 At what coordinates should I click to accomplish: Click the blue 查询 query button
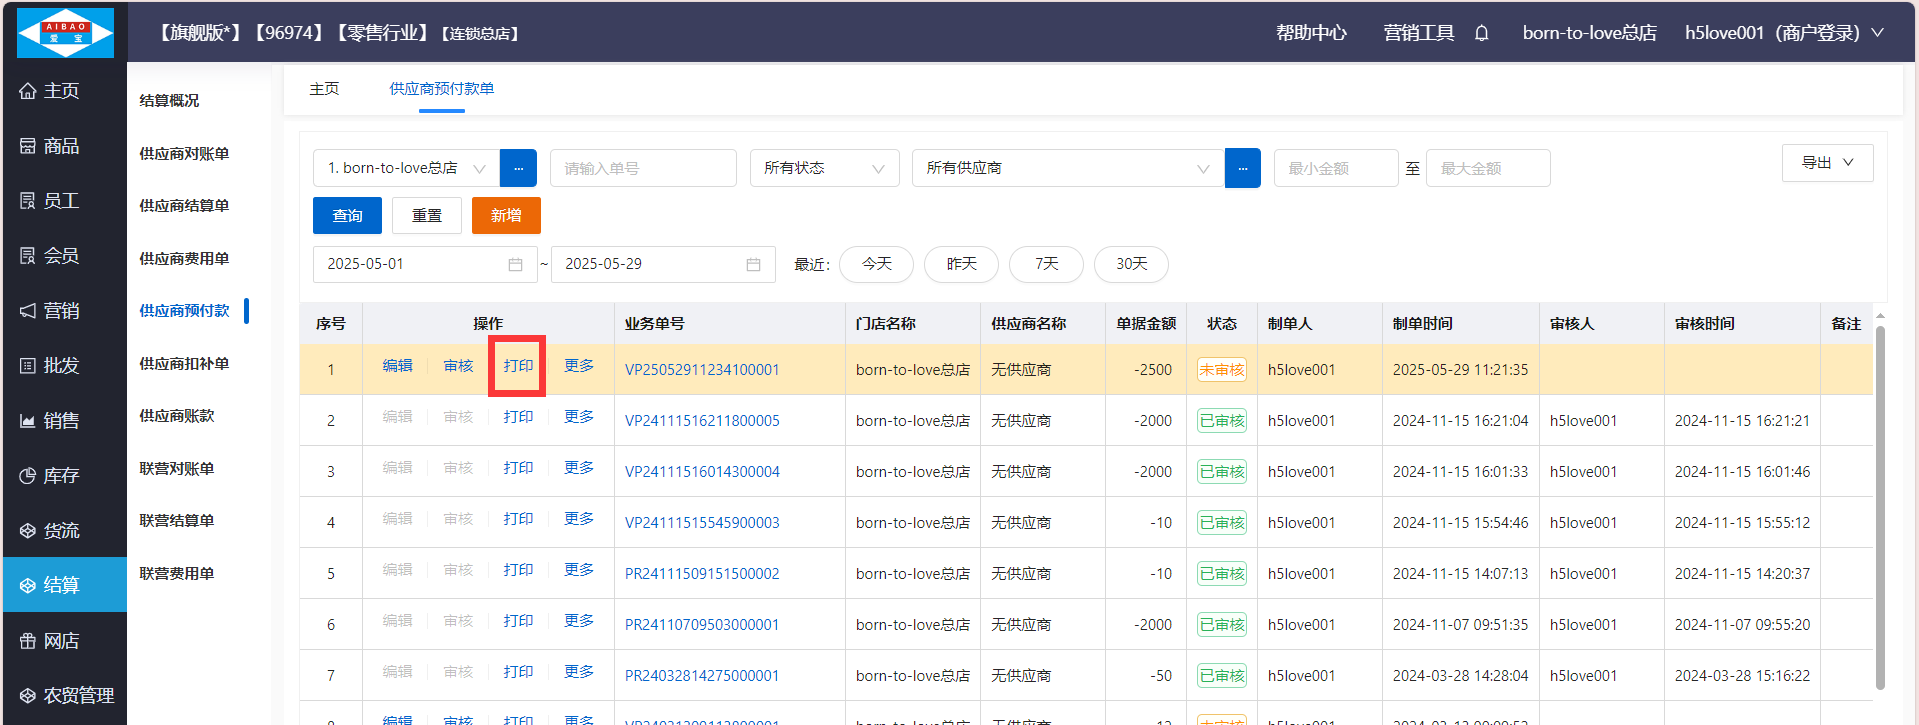pos(347,215)
